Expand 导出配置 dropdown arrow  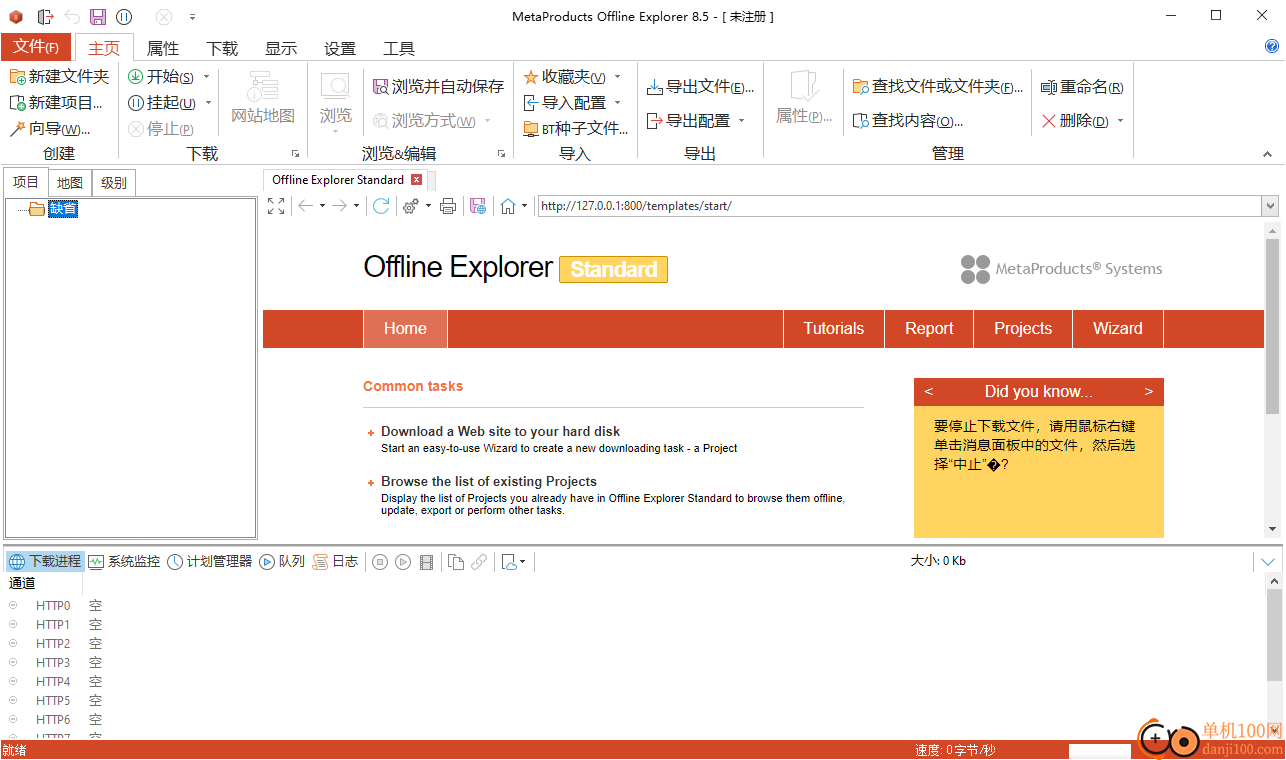coord(741,121)
